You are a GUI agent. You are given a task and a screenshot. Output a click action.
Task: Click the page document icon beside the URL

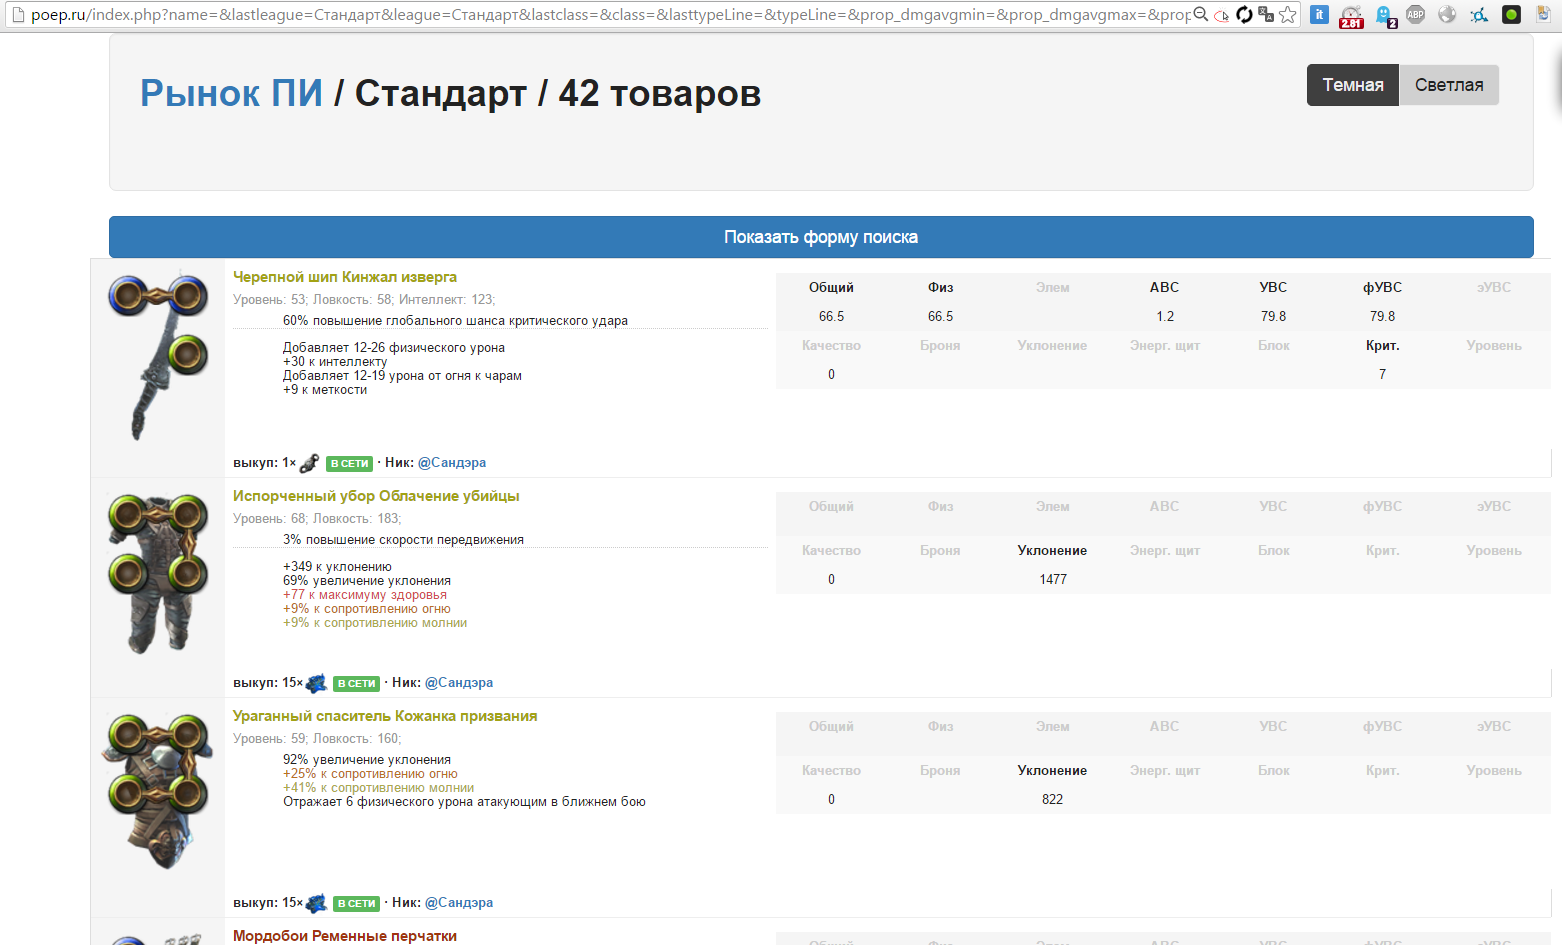17,14
